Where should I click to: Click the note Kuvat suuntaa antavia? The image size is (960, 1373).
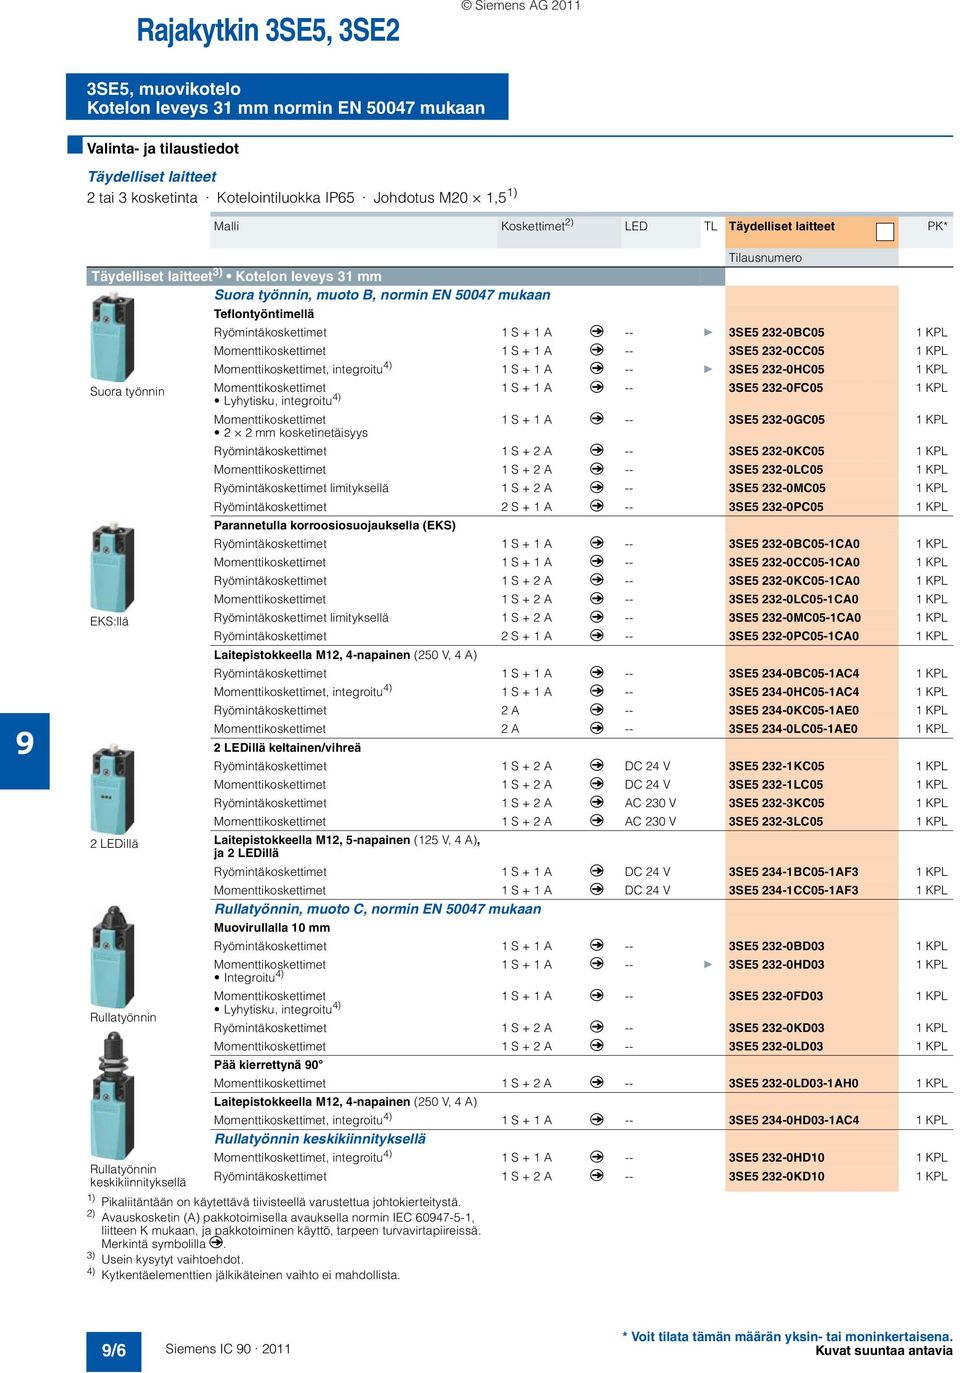884,1351
